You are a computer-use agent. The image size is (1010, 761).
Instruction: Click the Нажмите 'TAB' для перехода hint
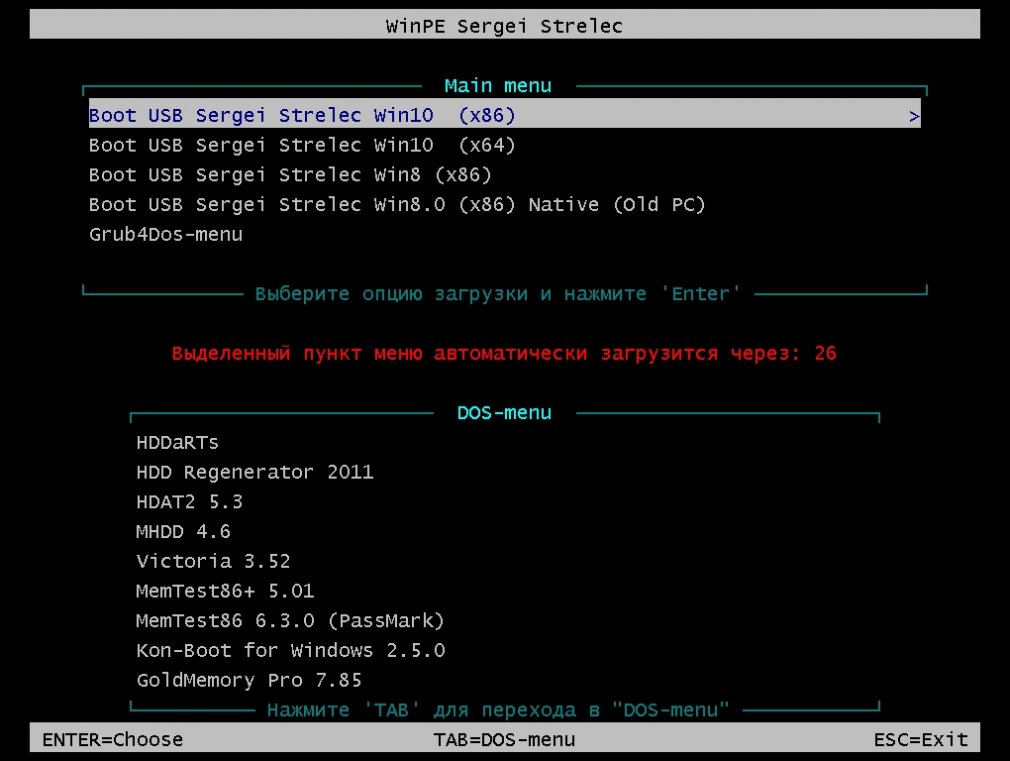point(498,709)
